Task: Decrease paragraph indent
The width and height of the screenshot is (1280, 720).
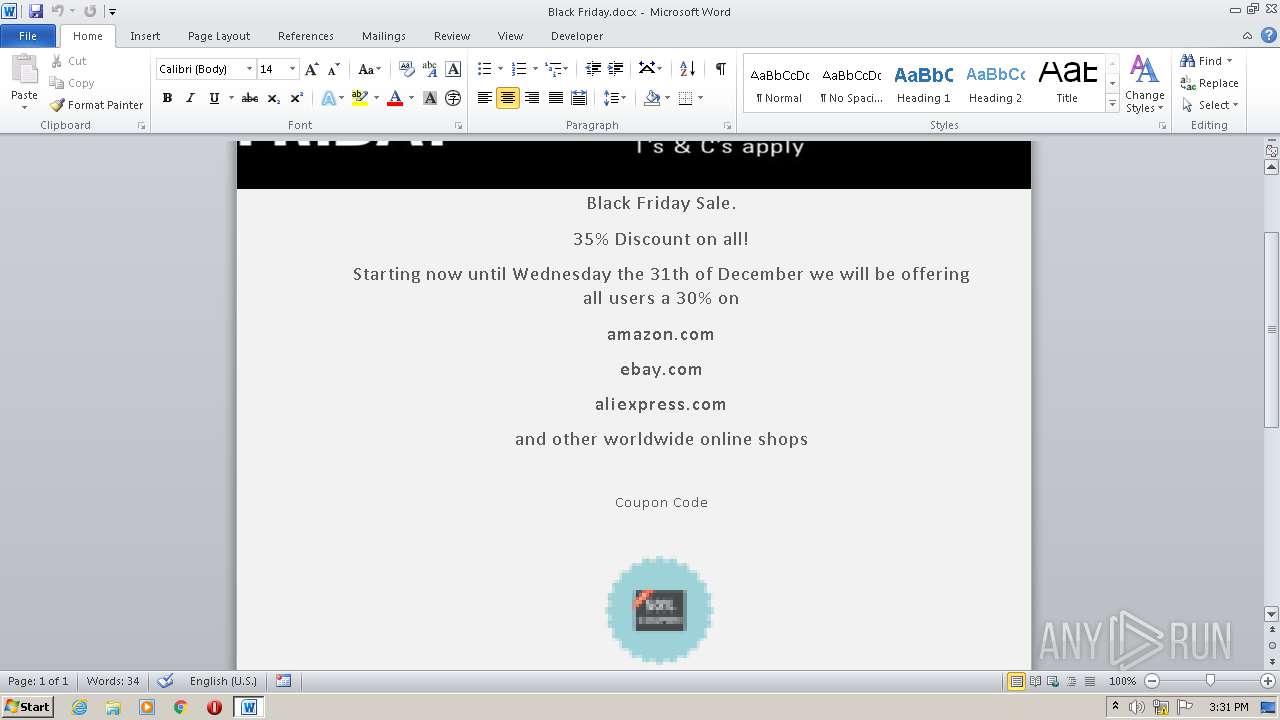Action: tap(593, 69)
